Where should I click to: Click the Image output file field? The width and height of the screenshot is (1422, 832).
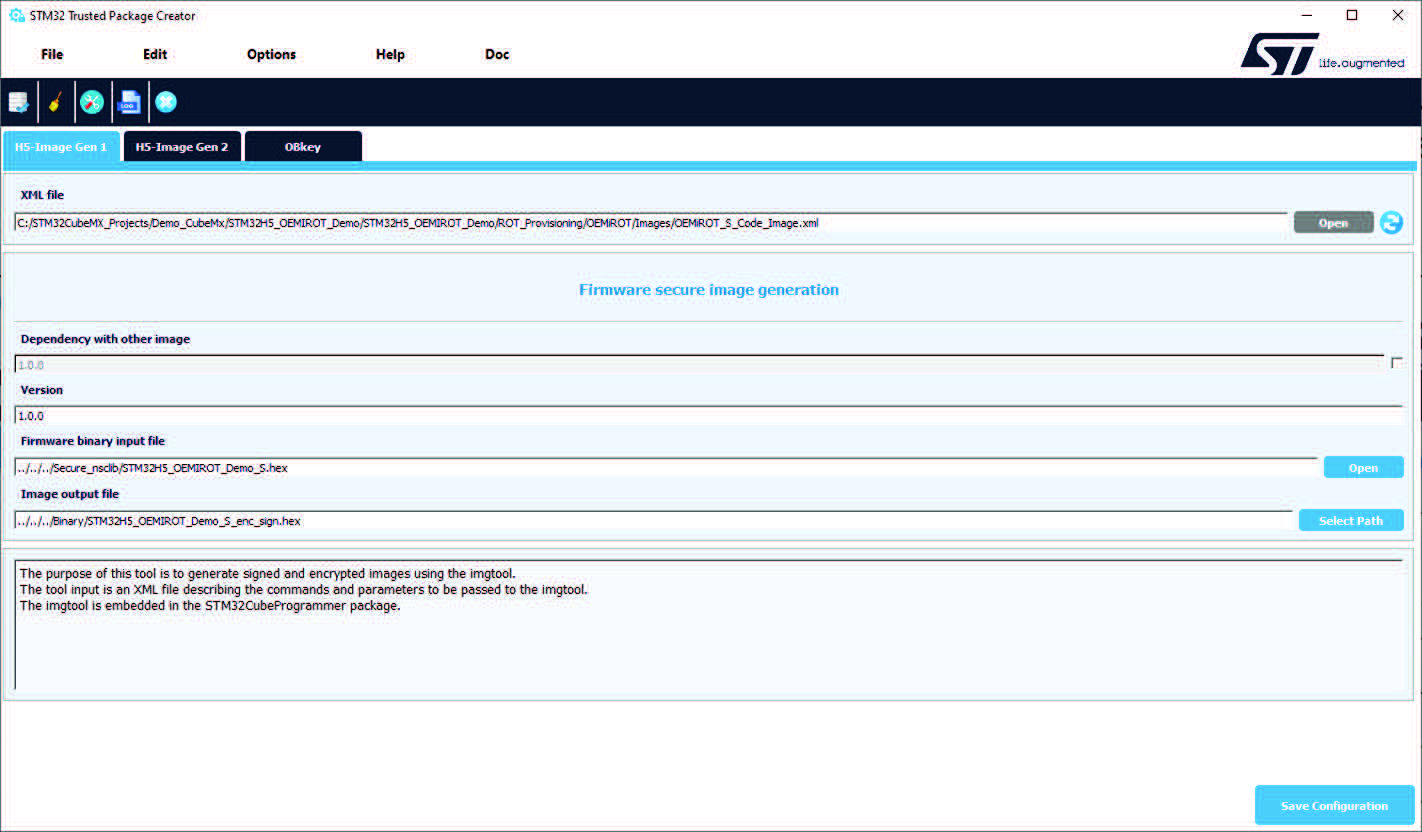(654, 520)
